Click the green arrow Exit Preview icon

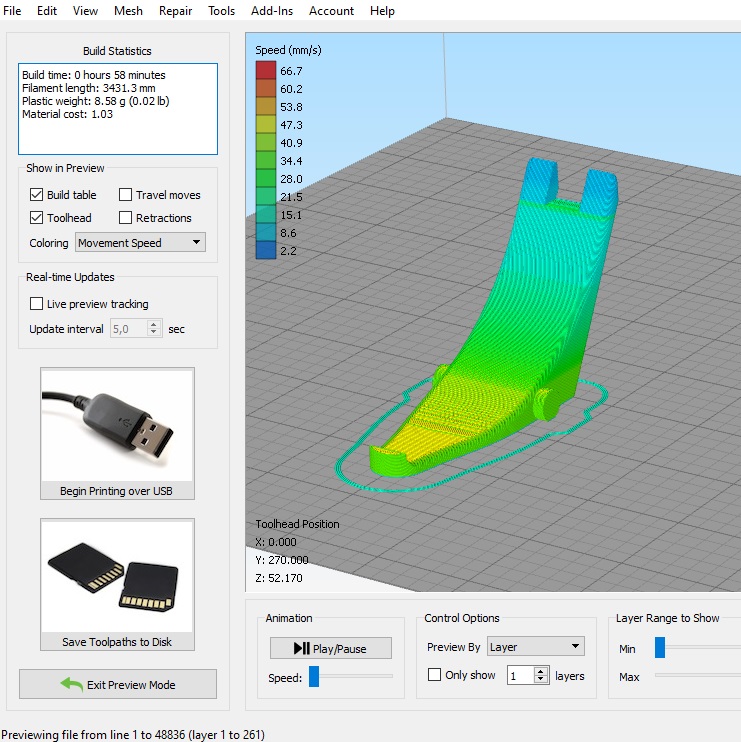point(71,685)
